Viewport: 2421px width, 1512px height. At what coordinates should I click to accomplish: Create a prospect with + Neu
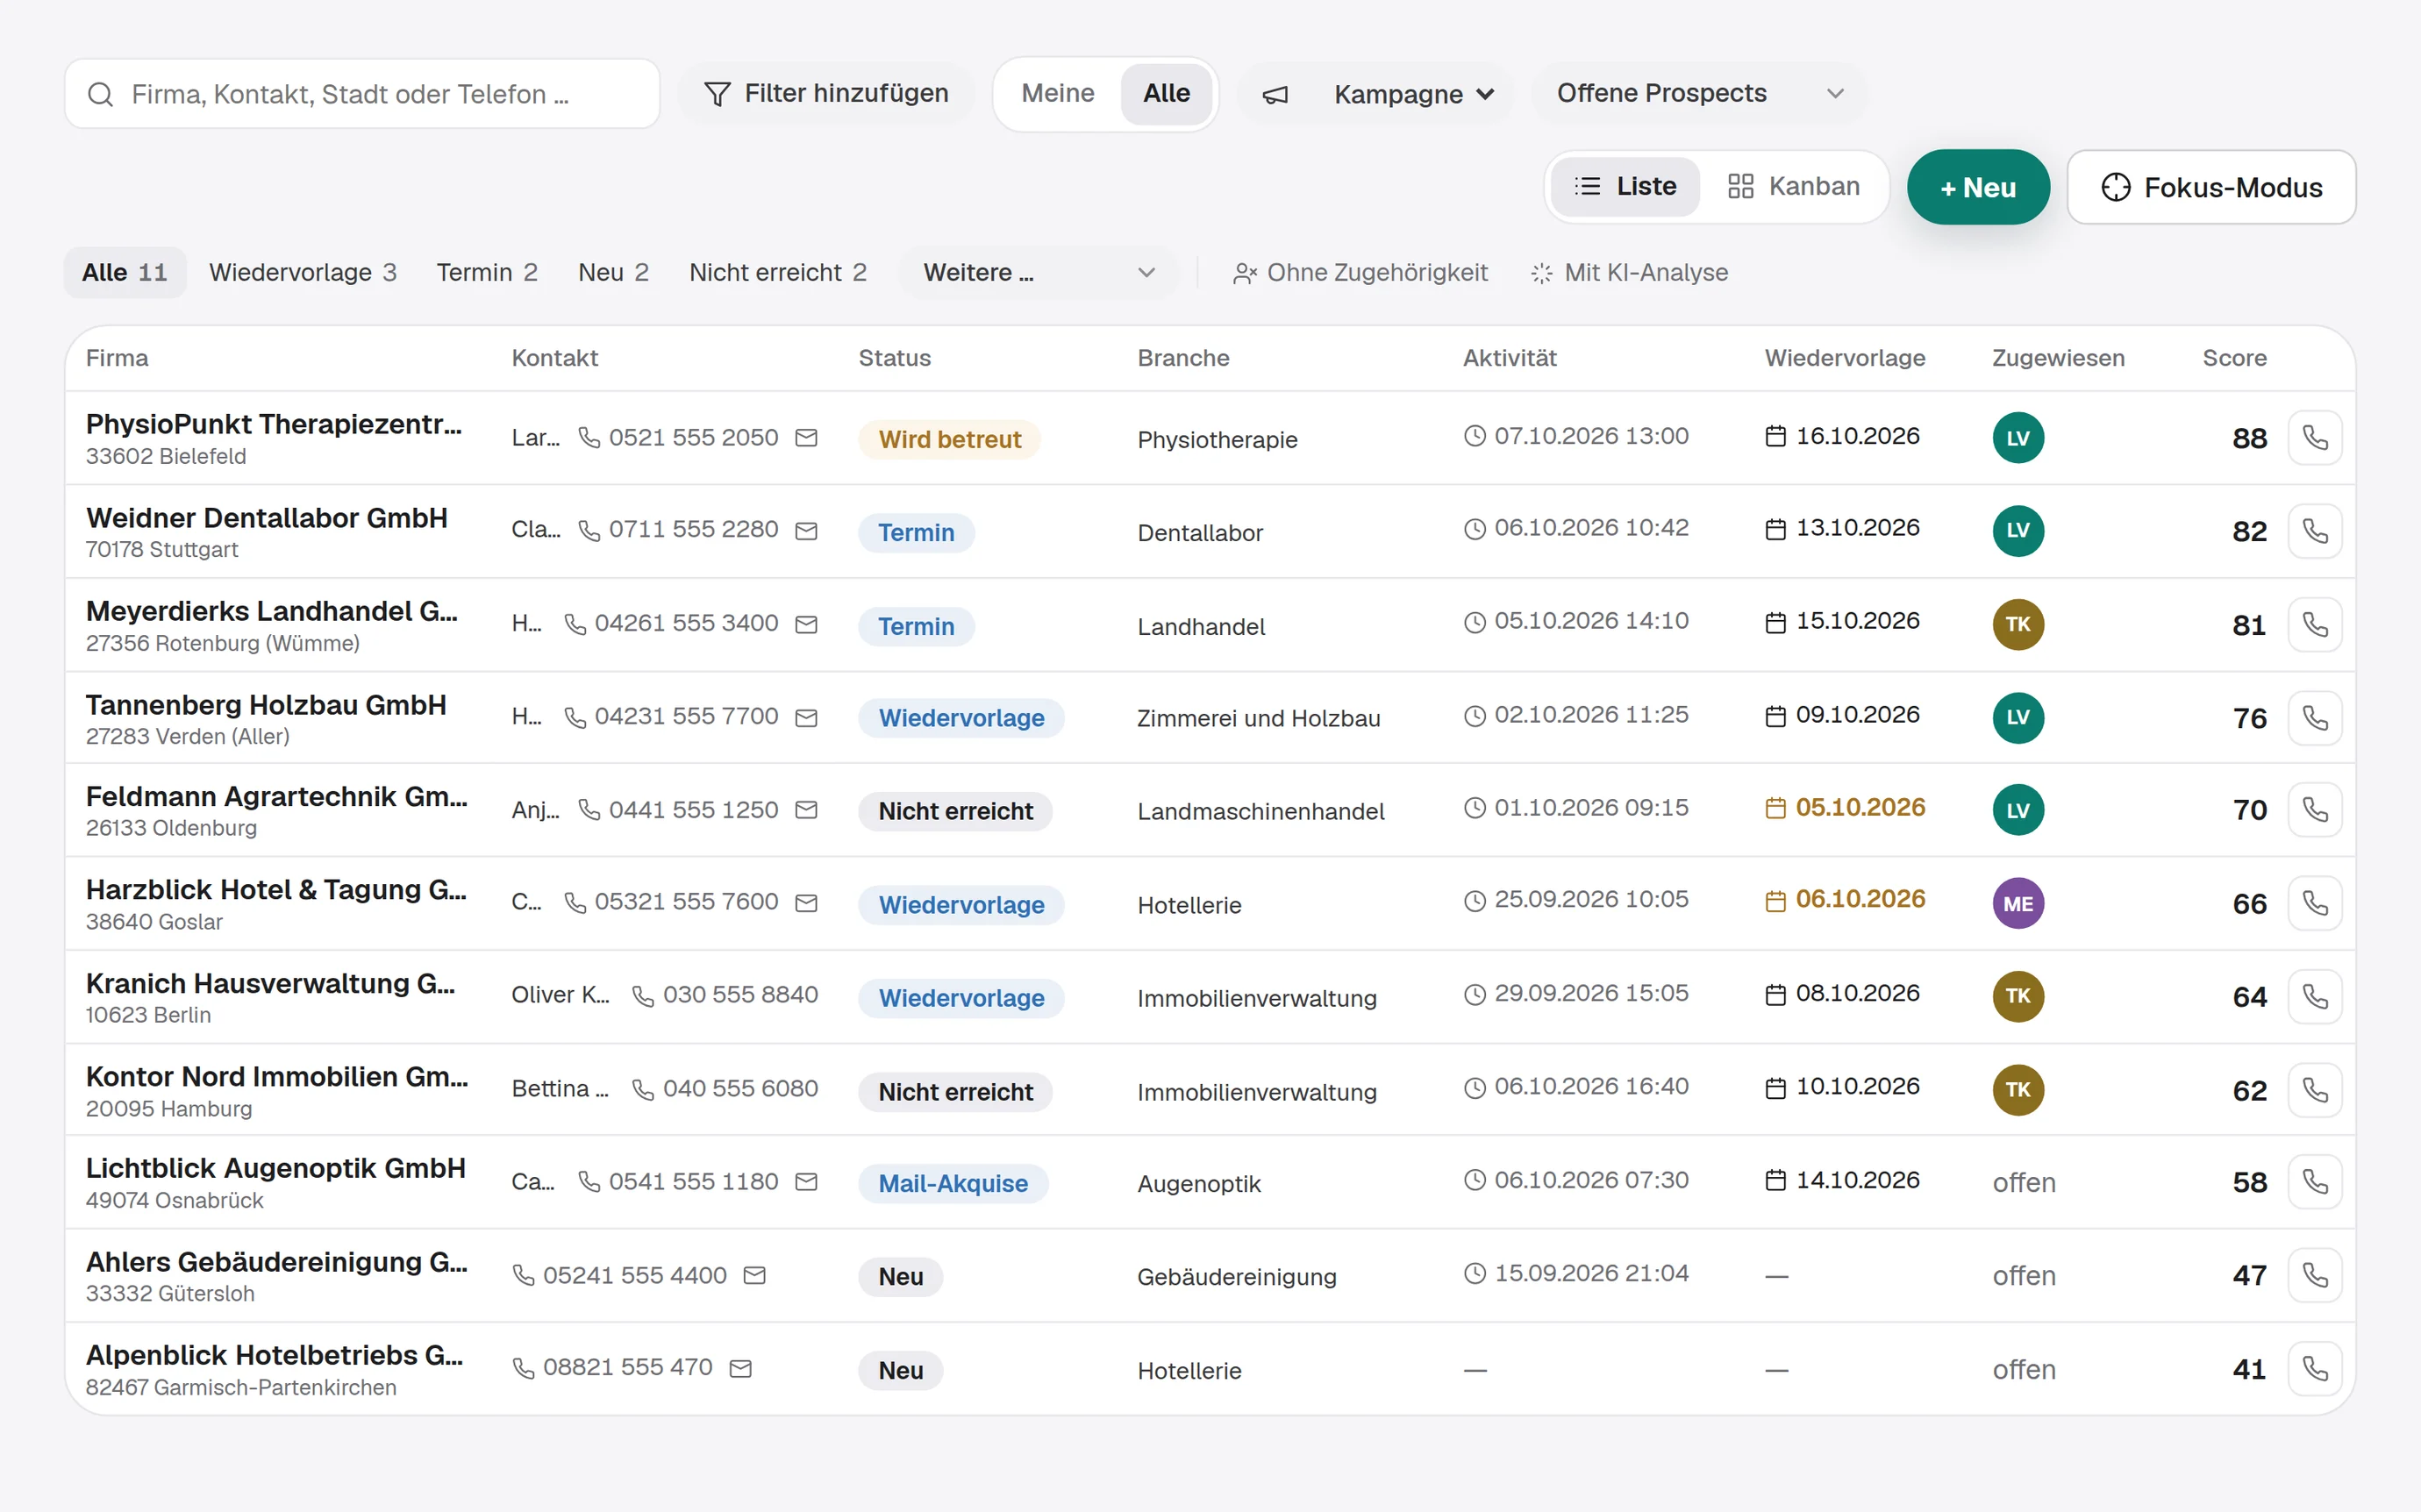1978,187
